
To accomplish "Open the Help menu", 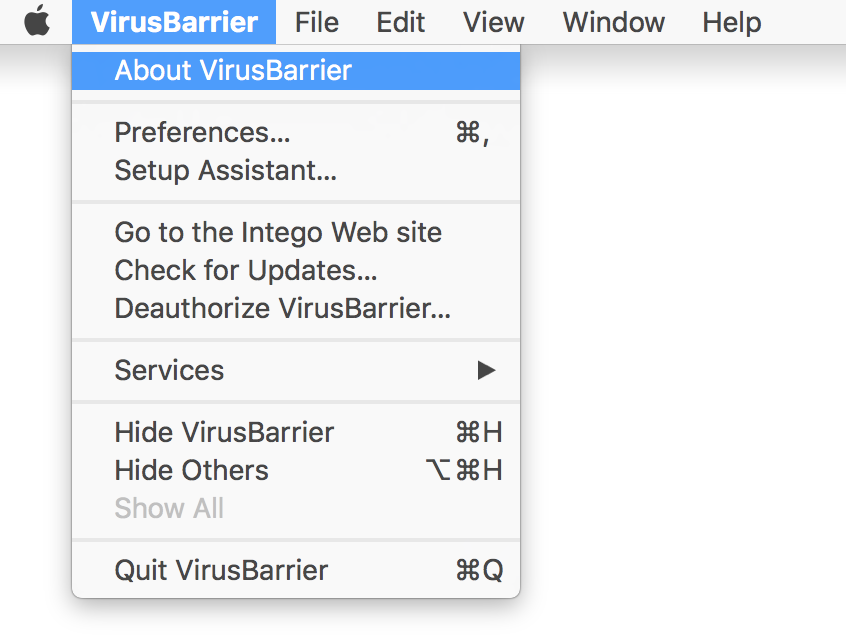I will point(732,22).
